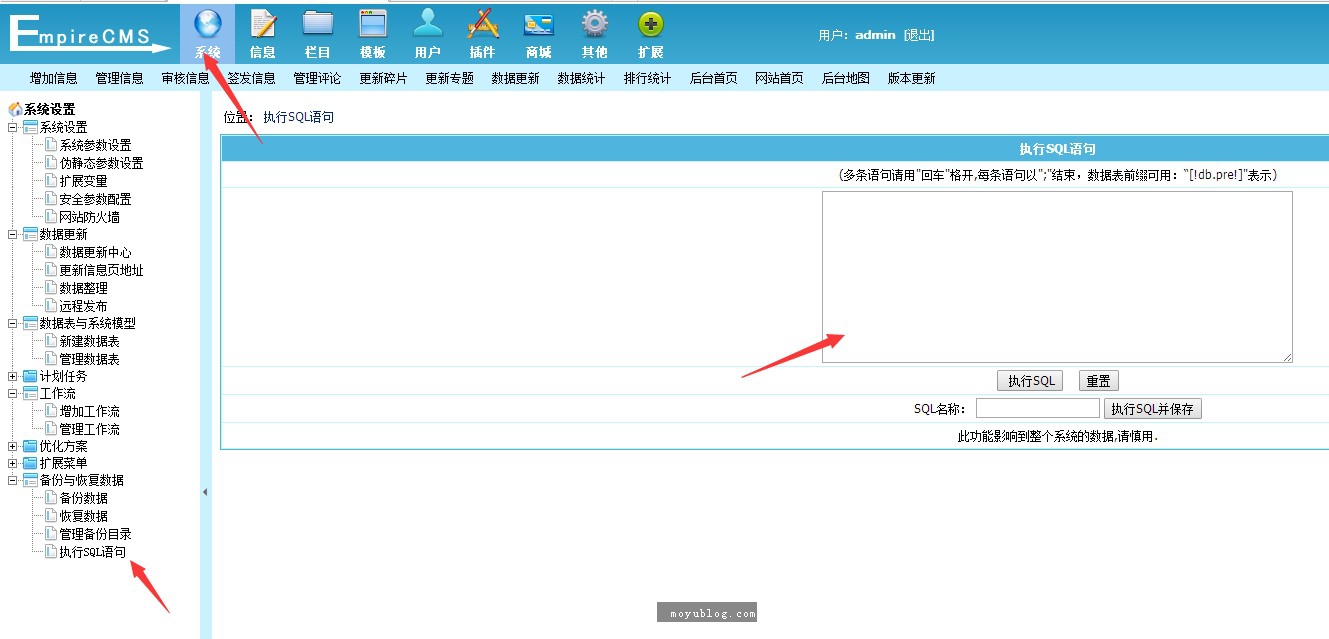Click the 执行SQL button
Screen dimensions: 1329x639
point(1030,381)
